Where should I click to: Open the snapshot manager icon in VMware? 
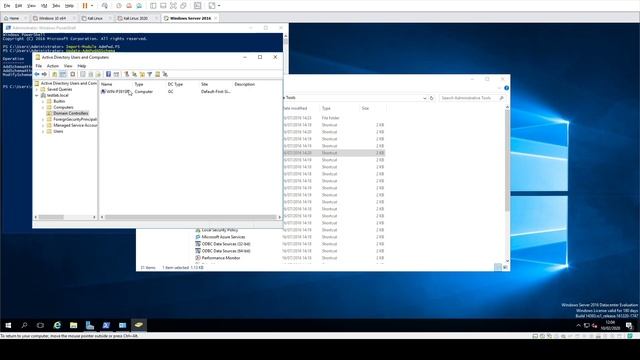[139, 6]
